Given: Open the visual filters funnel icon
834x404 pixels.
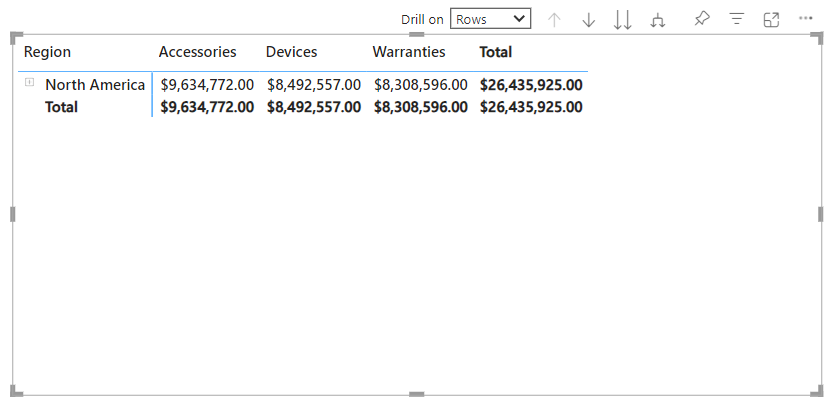Looking at the screenshot, I should click(x=736, y=19).
